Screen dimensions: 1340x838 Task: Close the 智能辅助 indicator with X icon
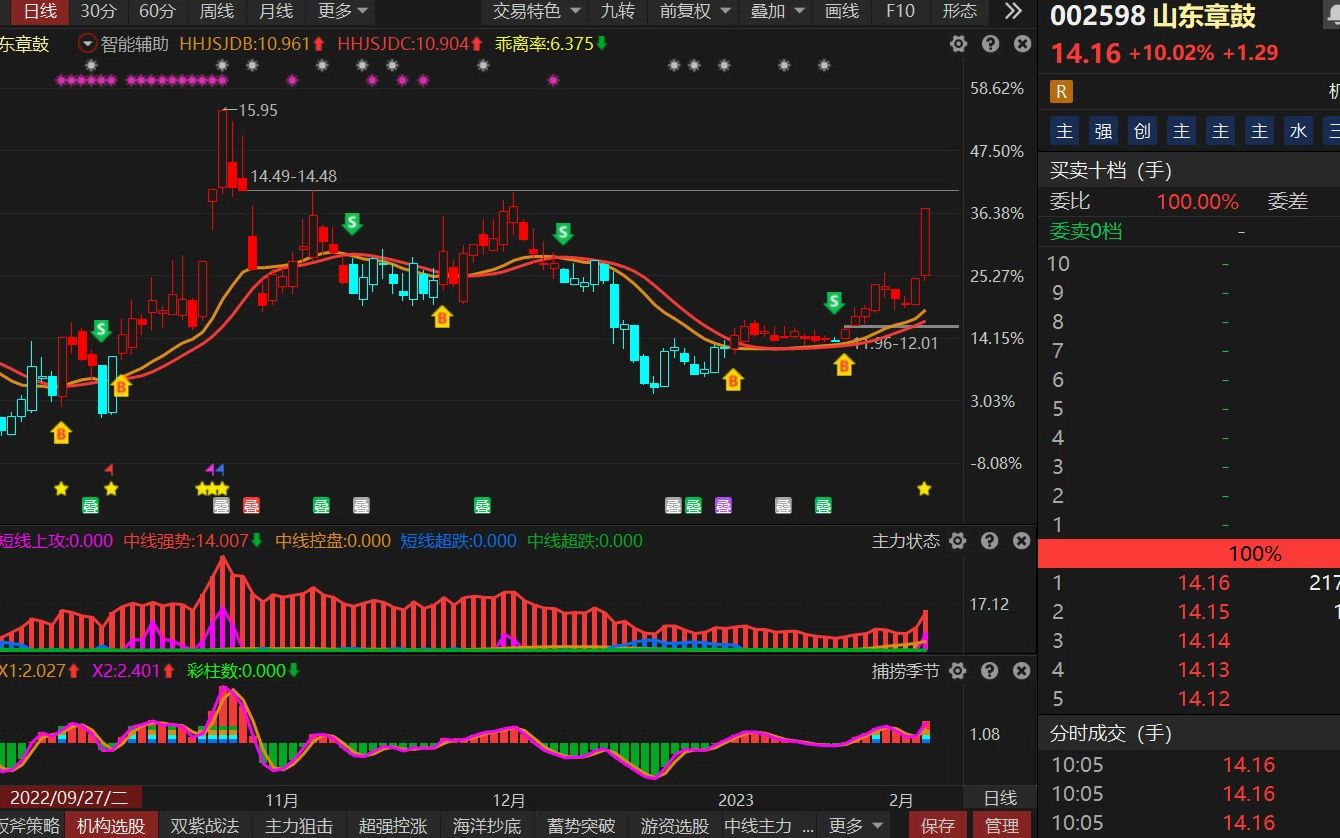tap(1022, 44)
